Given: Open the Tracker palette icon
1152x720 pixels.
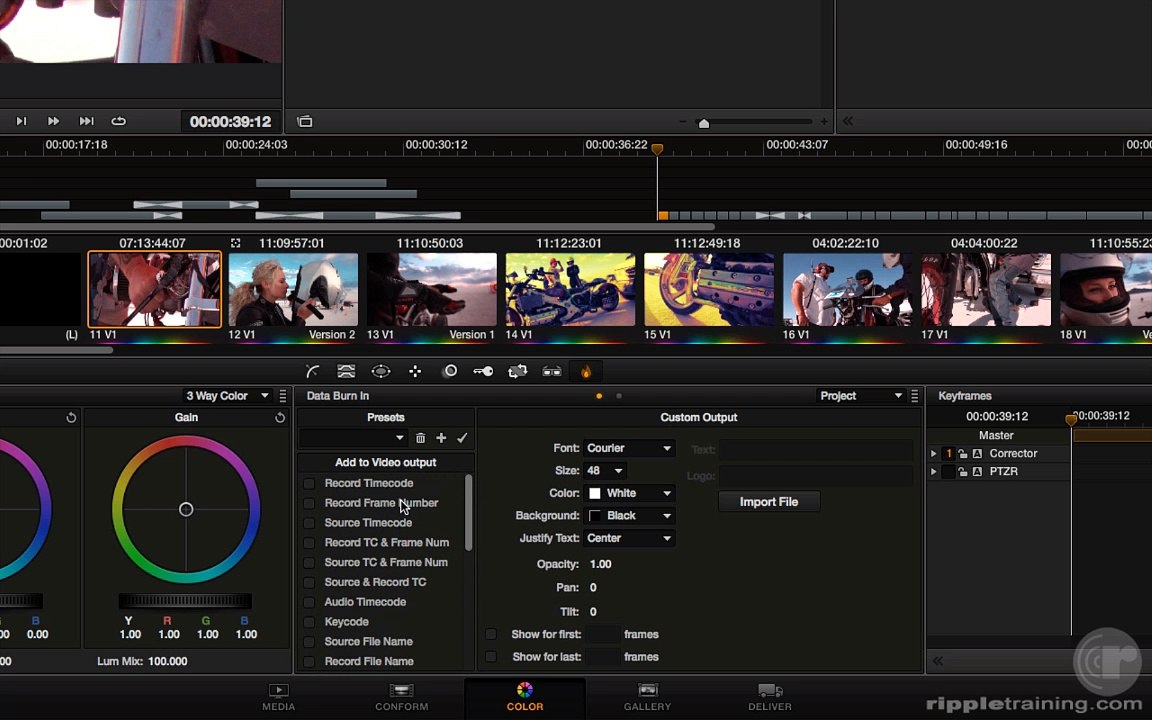Looking at the screenshot, I should [x=415, y=371].
